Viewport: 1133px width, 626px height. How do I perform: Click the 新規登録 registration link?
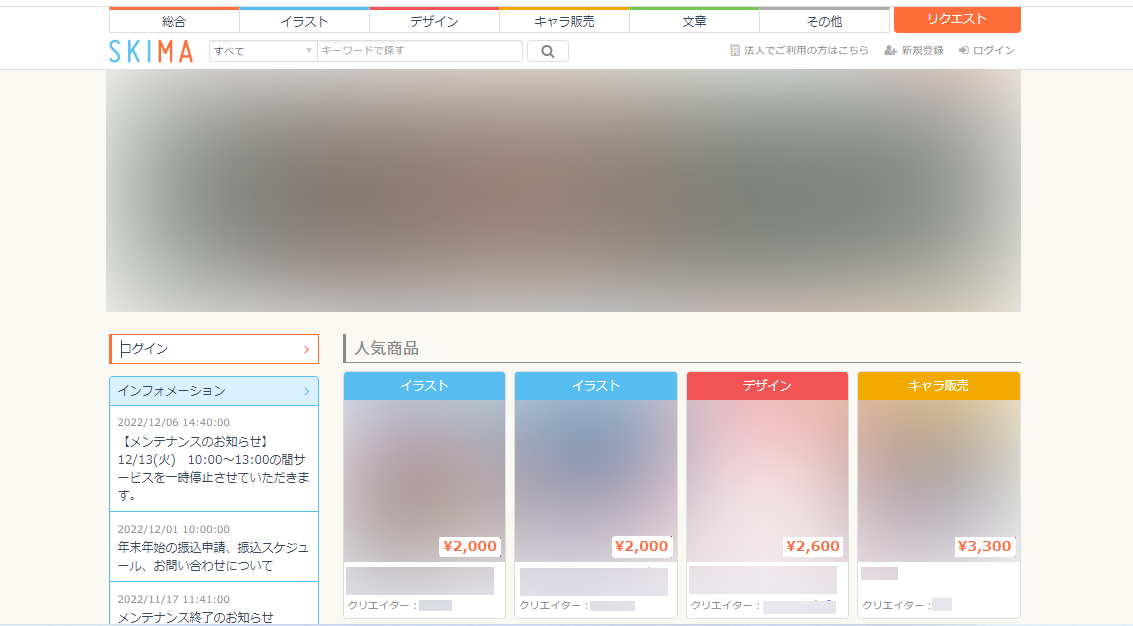coord(920,48)
